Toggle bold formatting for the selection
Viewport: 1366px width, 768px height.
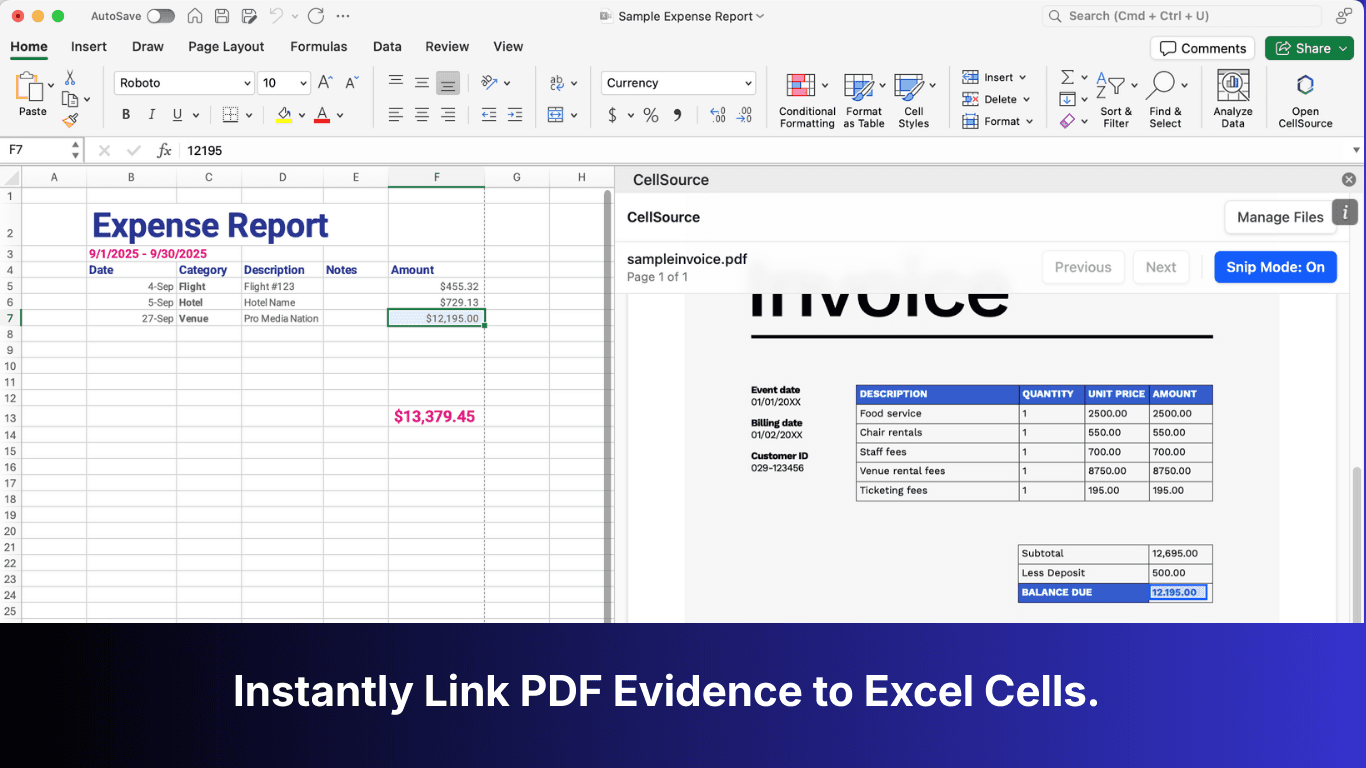pyautogui.click(x=125, y=115)
